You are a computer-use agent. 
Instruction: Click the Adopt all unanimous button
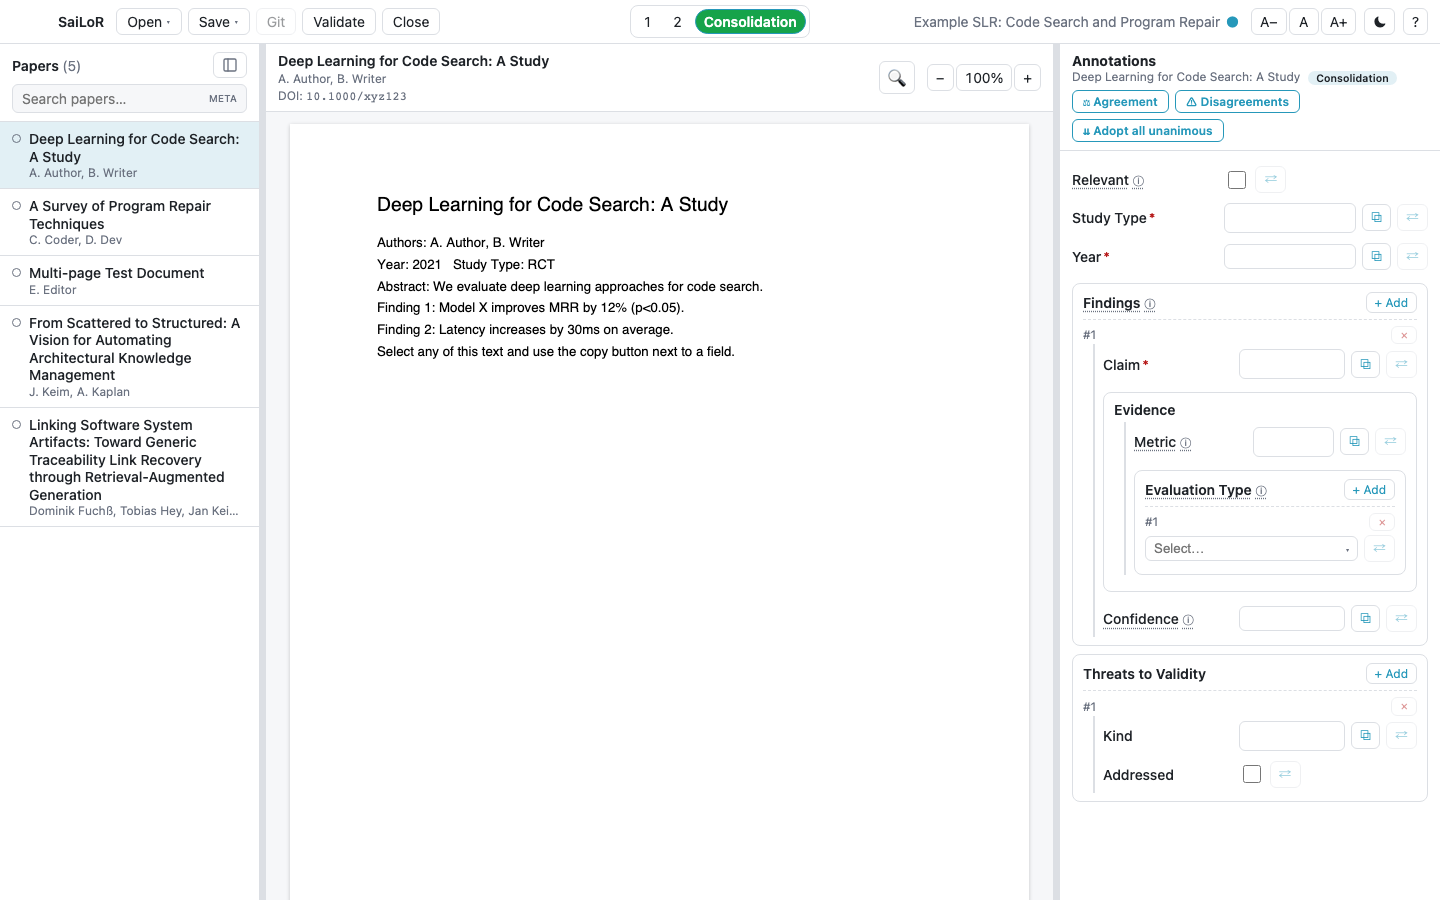pyautogui.click(x=1148, y=131)
